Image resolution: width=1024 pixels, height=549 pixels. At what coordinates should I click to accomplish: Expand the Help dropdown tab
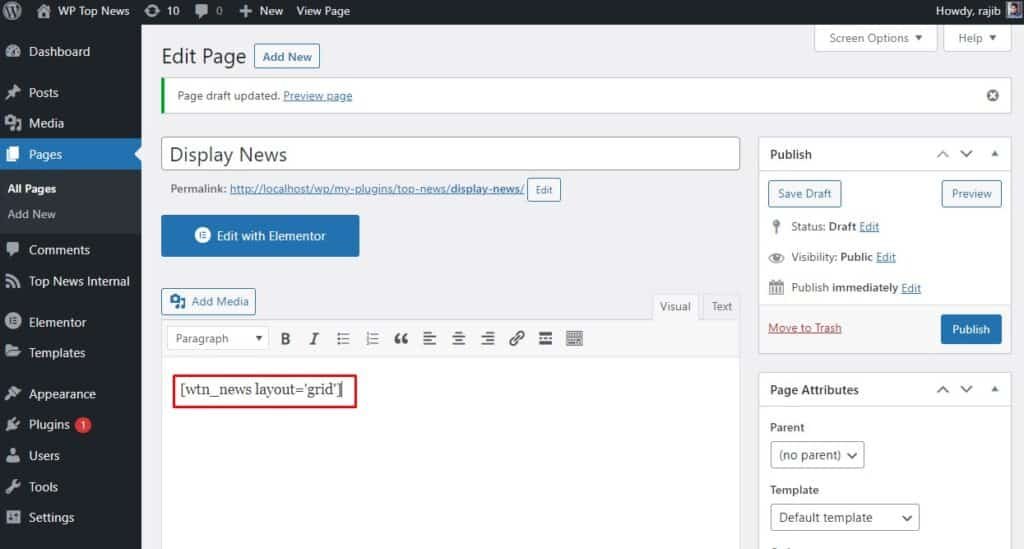(976, 39)
